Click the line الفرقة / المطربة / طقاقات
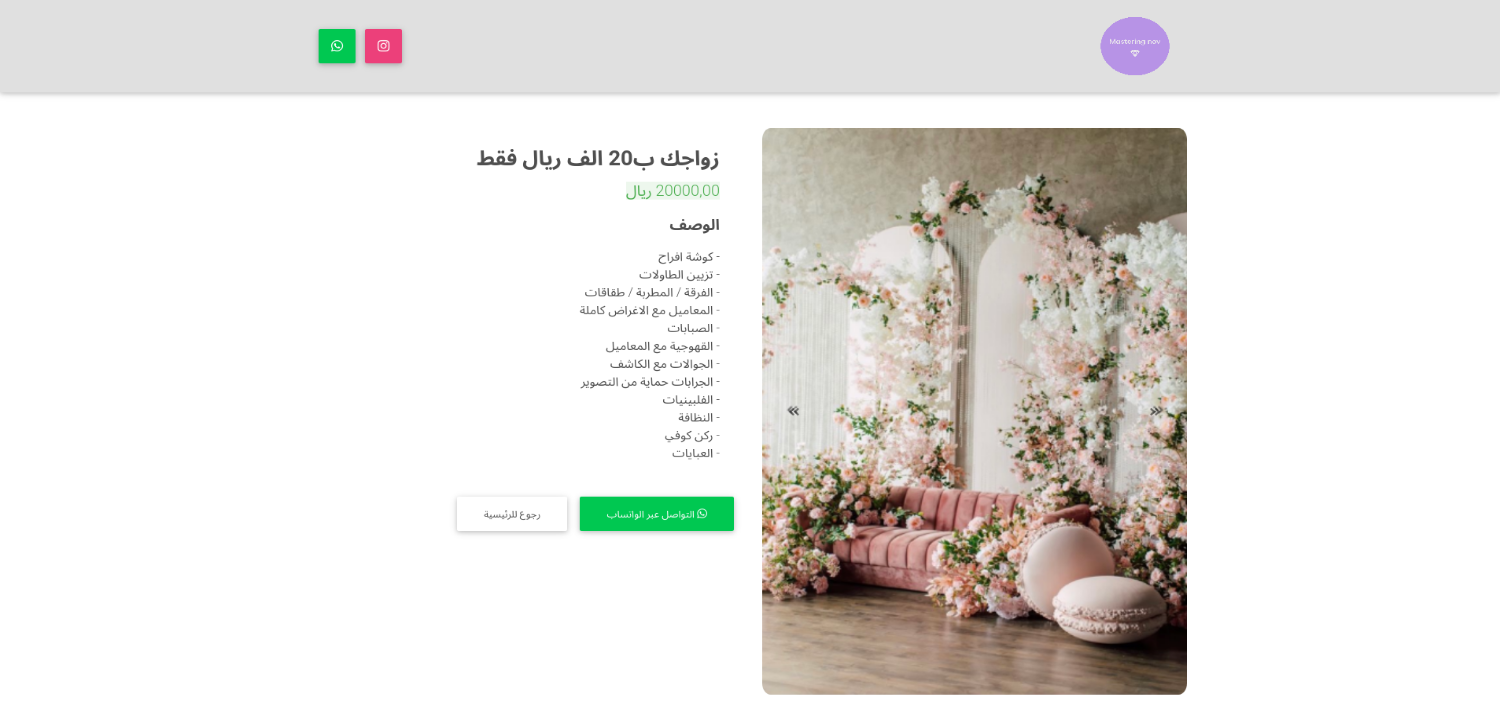 pyautogui.click(x=652, y=293)
